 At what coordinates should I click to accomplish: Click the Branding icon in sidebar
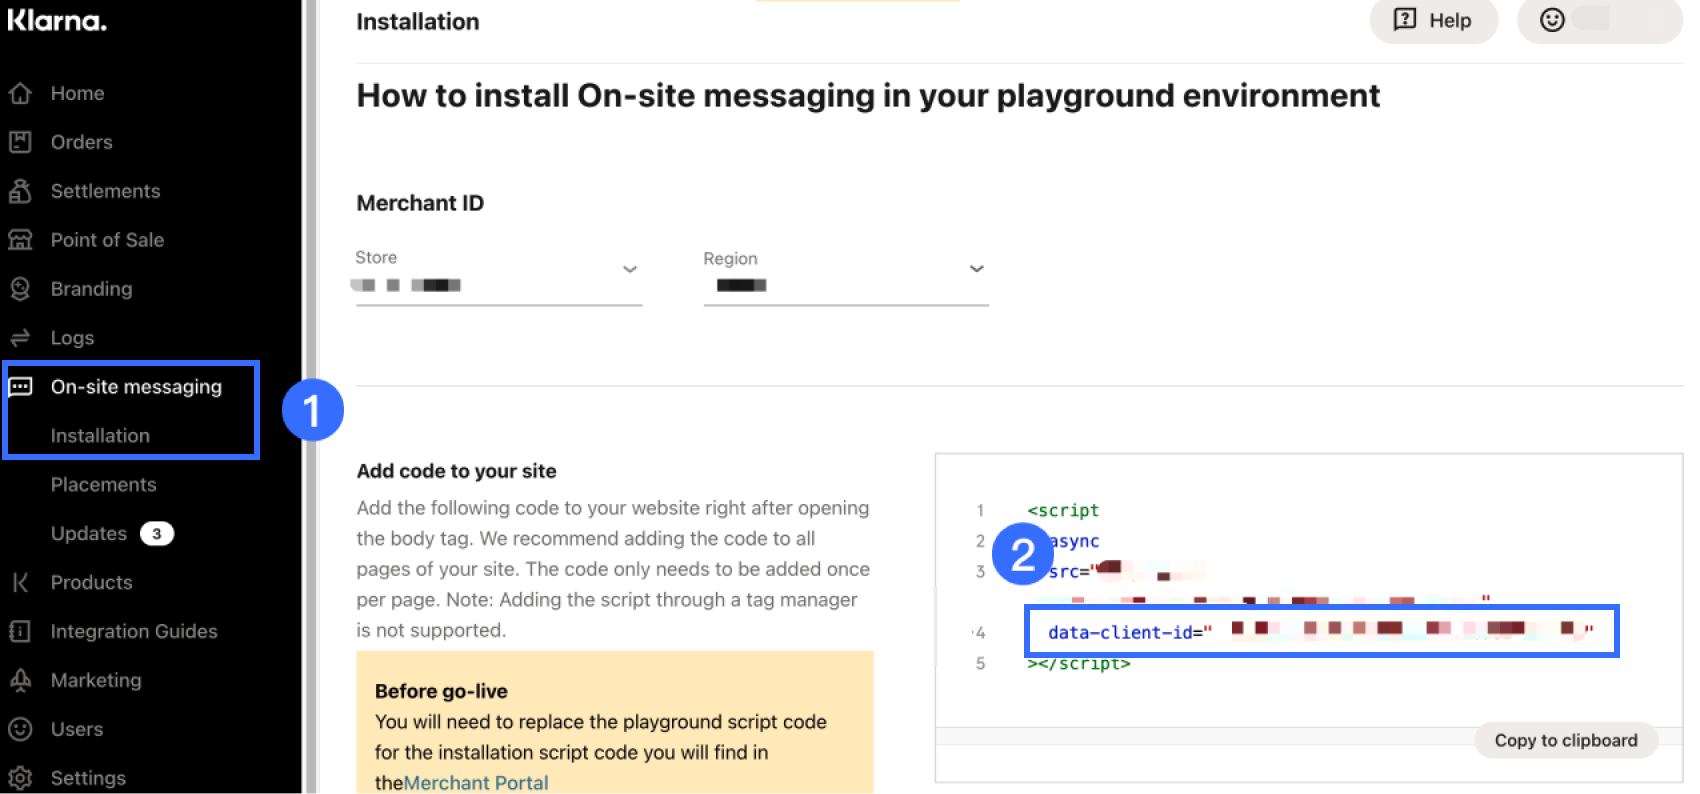coord(20,289)
